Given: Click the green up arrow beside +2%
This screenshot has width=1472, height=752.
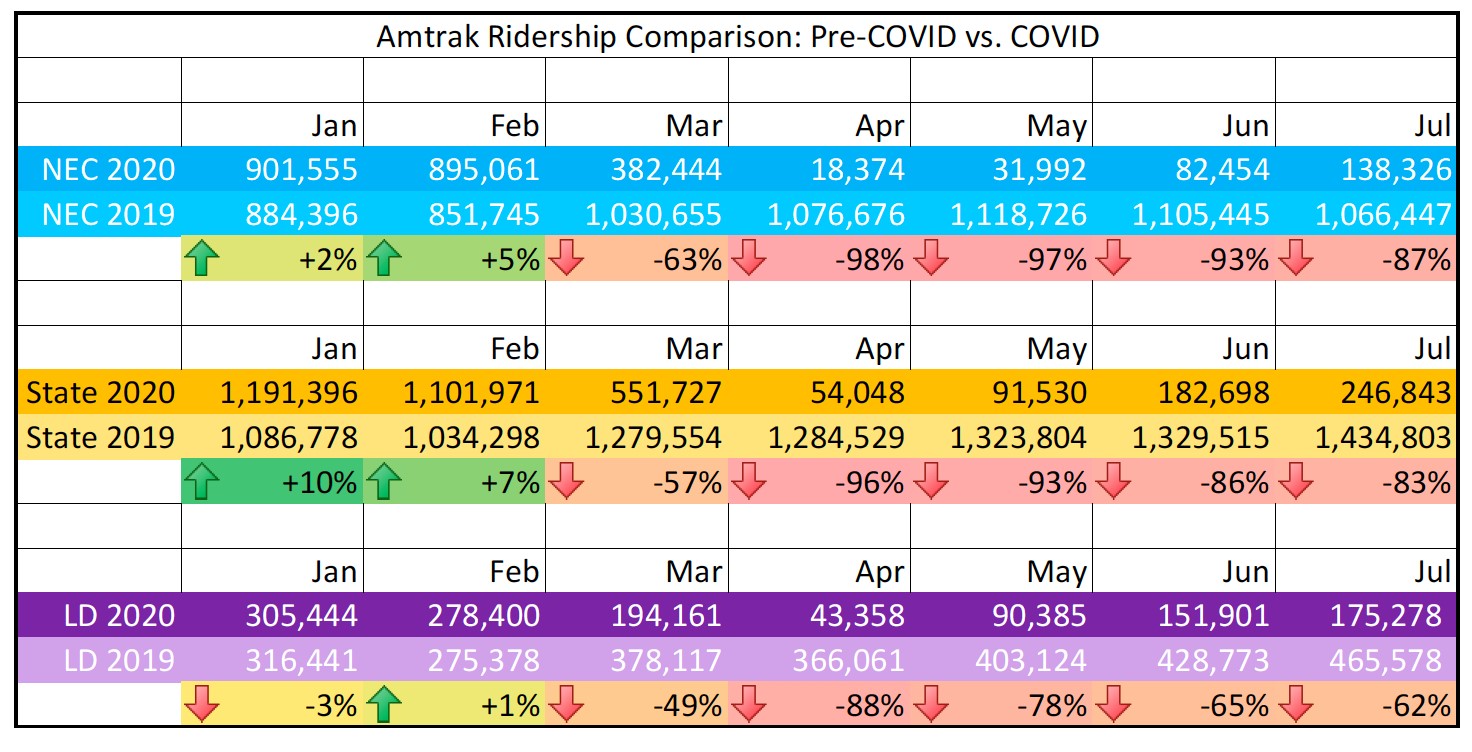Looking at the screenshot, I should click(x=203, y=261).
